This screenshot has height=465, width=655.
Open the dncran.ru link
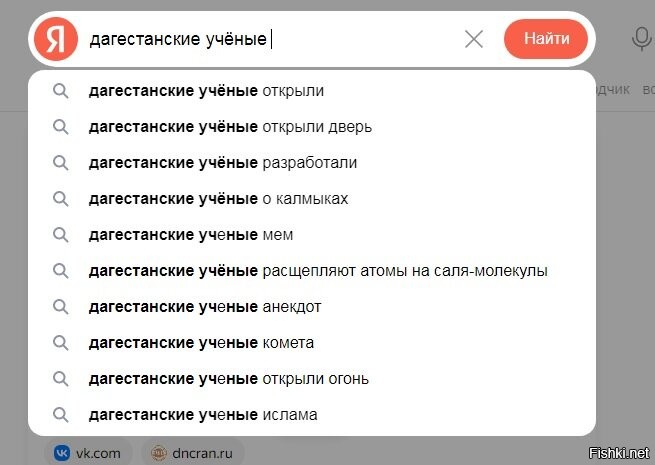(x=204, y=453)
